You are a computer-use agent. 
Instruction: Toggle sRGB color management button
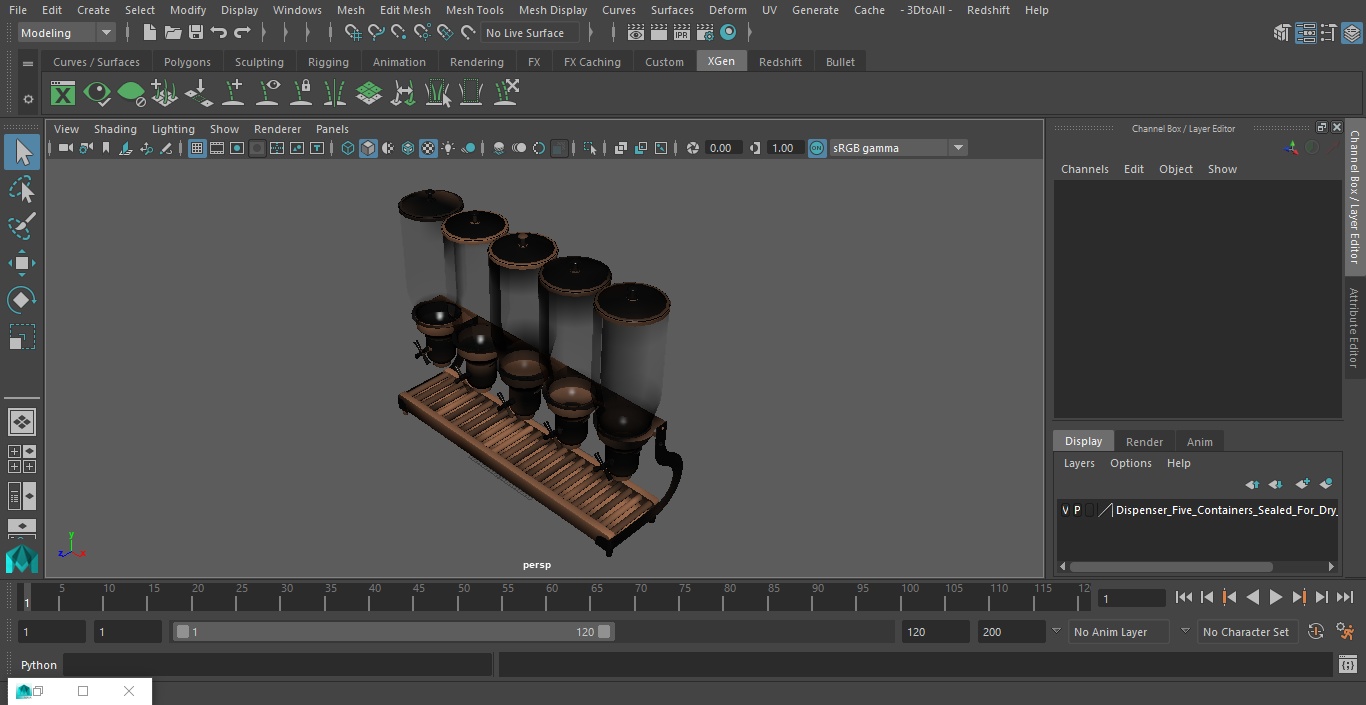[x=817, y=148]
